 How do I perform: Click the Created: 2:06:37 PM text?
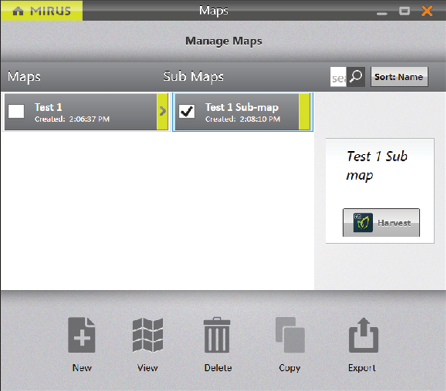(72, 119)
